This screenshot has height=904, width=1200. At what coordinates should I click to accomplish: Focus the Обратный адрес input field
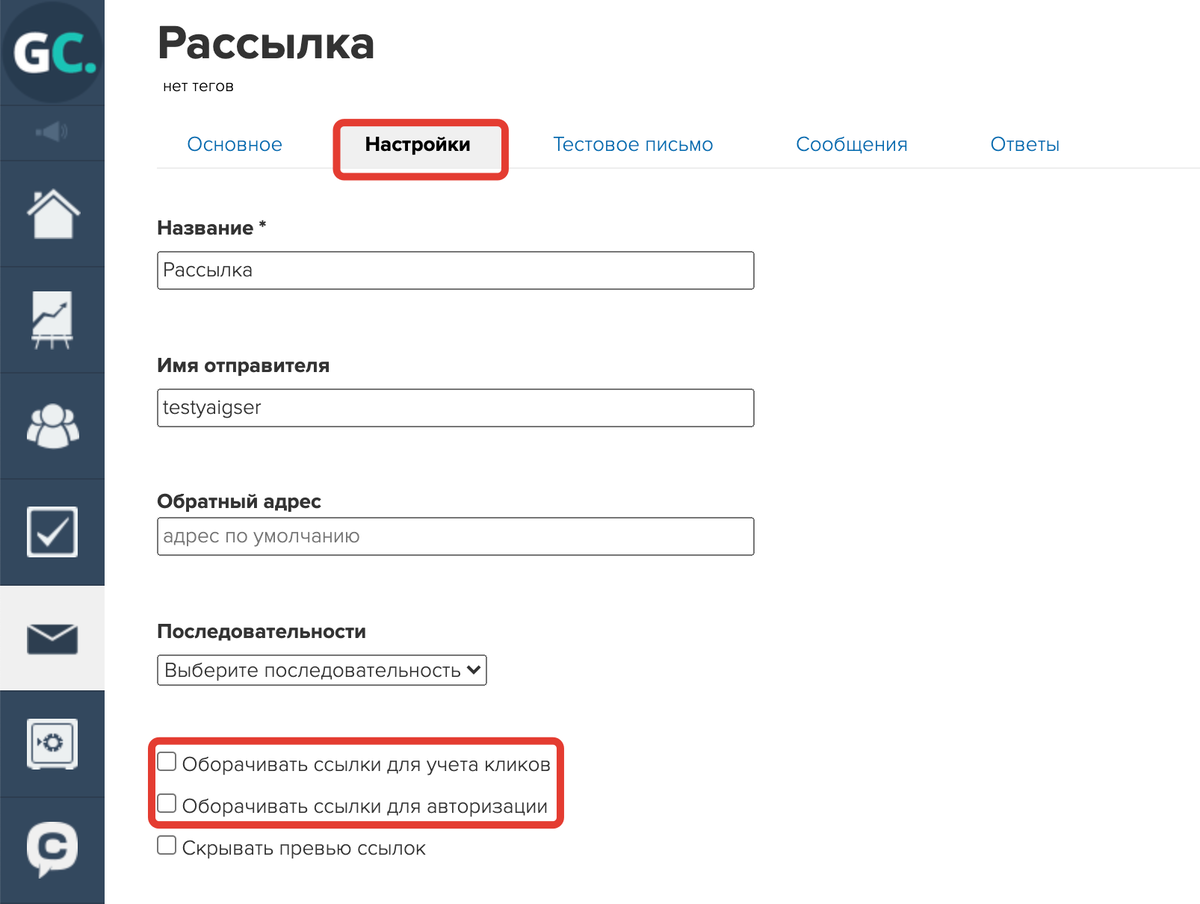point(456,536)
